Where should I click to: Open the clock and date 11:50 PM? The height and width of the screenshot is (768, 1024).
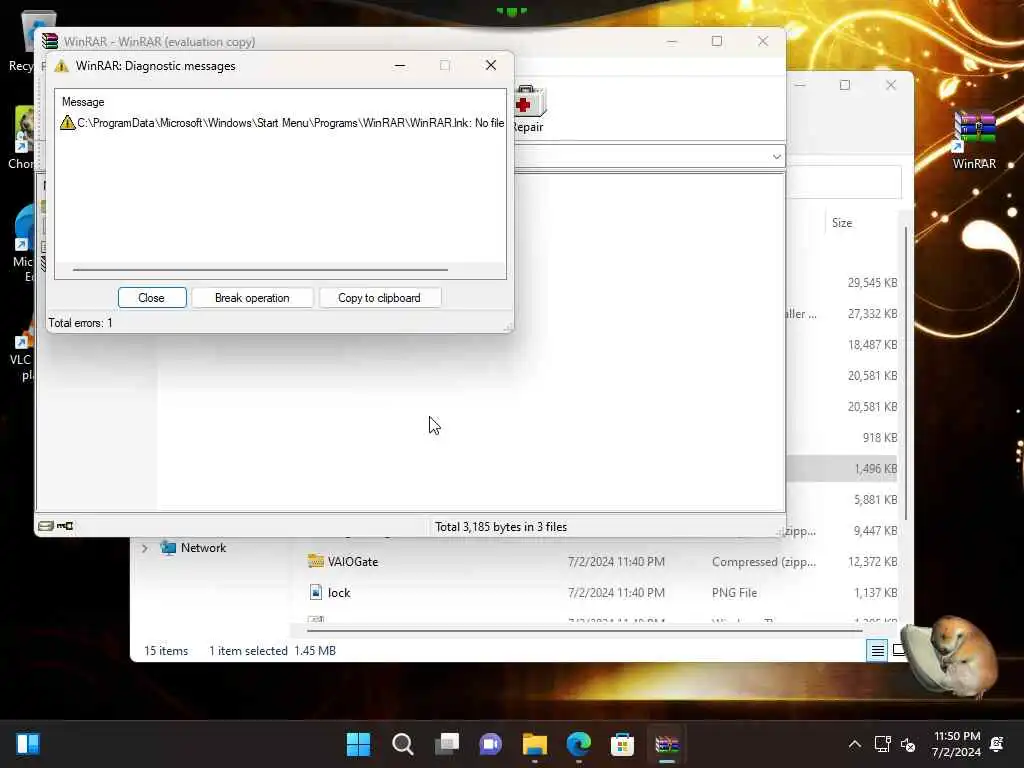pos(957,744)
